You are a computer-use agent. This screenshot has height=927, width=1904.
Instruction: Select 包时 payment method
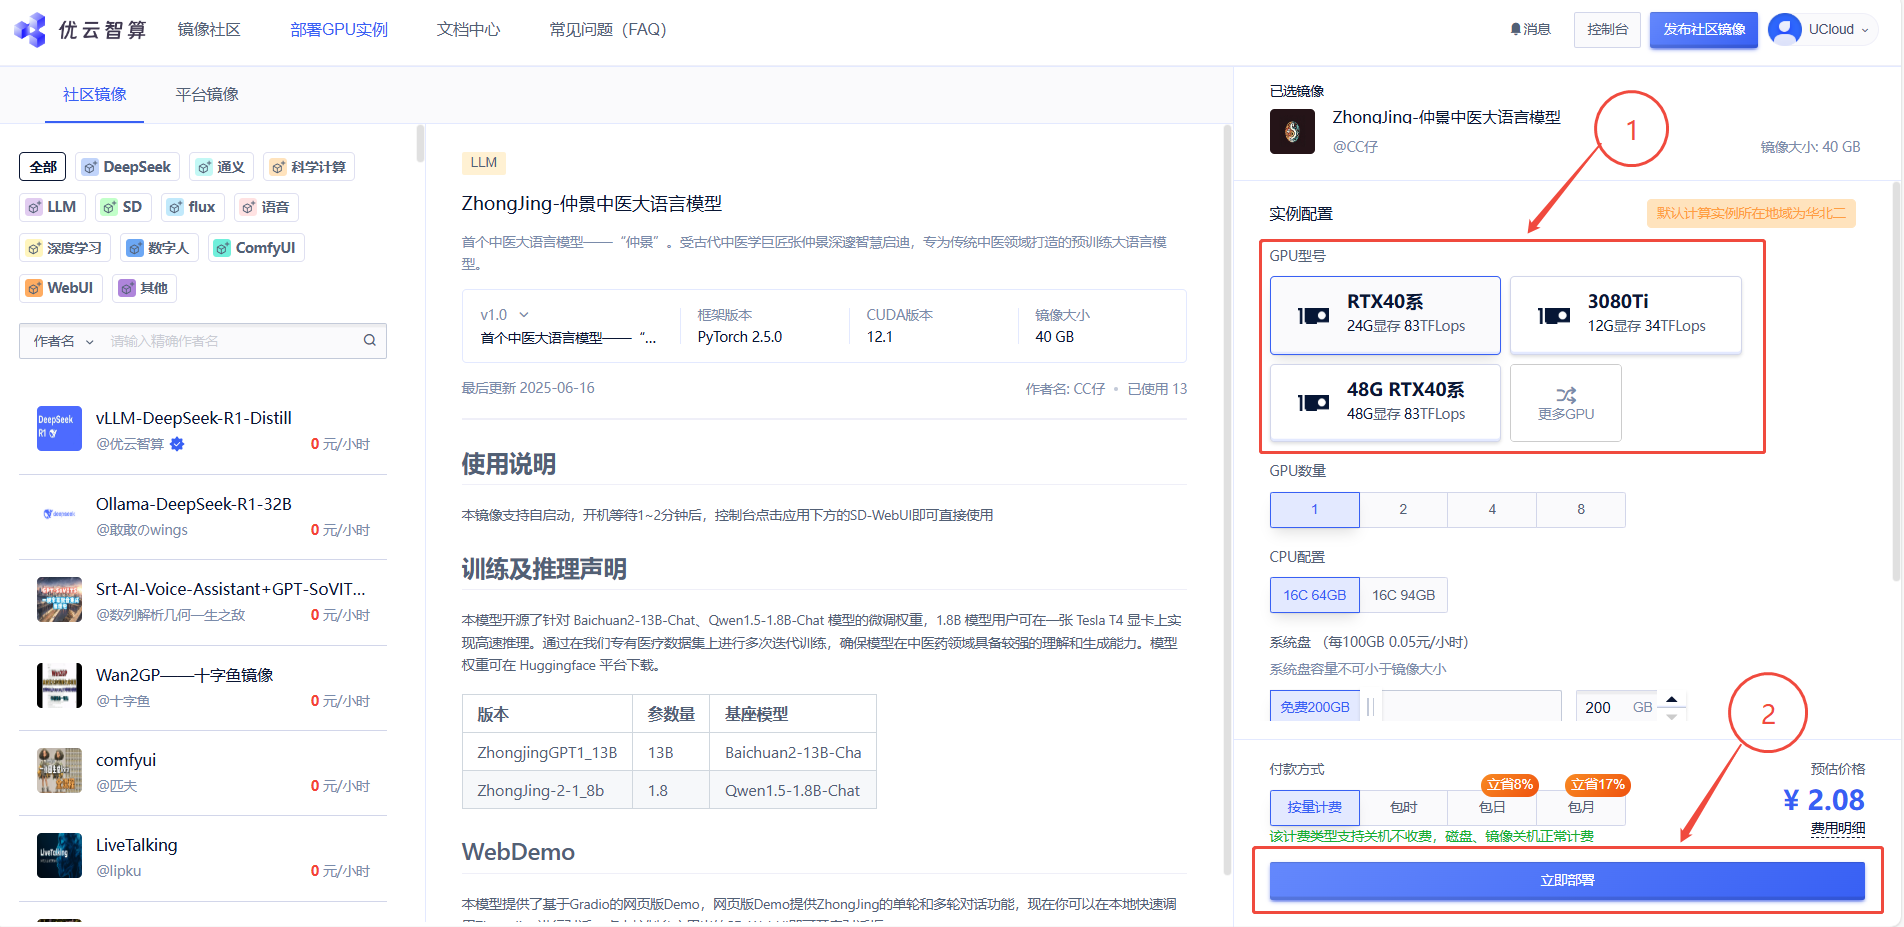click(1403, 807)
